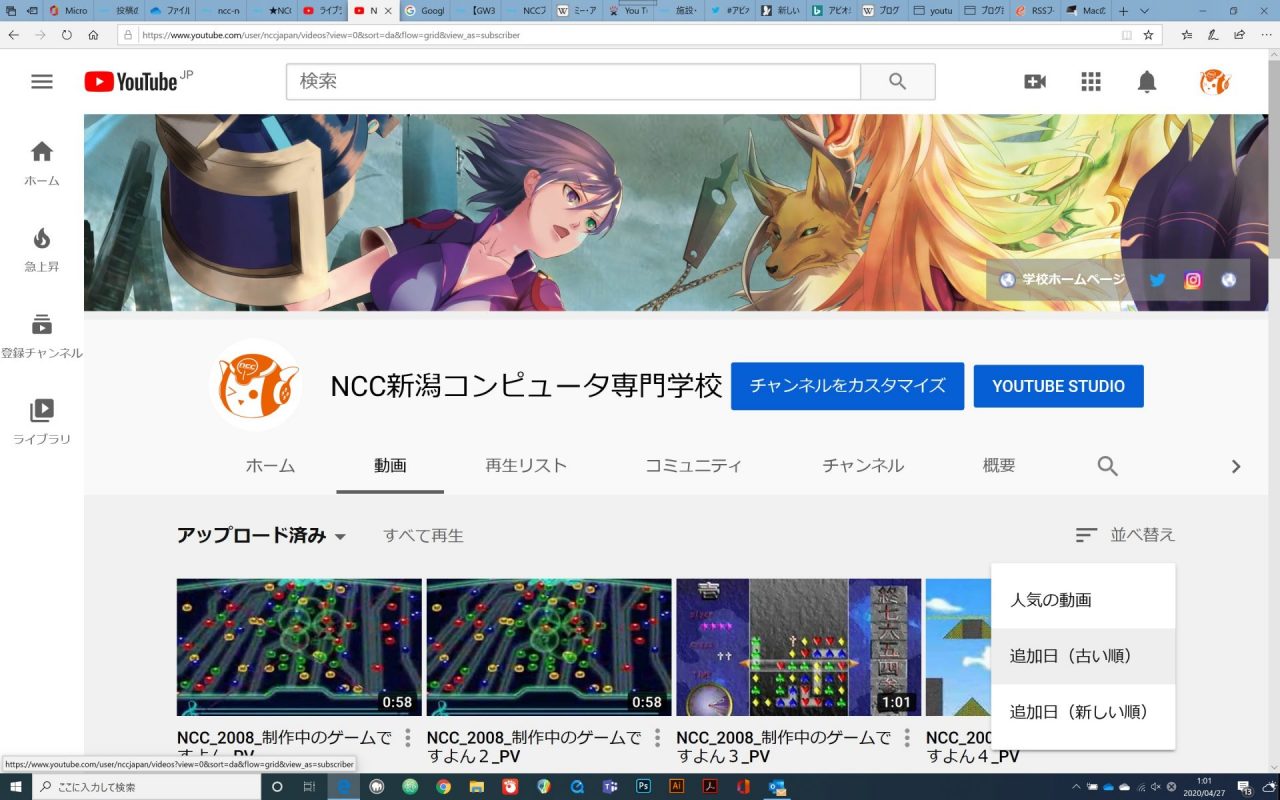
Task: Click the YOUTUBE STUDIO button
Action: (x=1058, y=386)
